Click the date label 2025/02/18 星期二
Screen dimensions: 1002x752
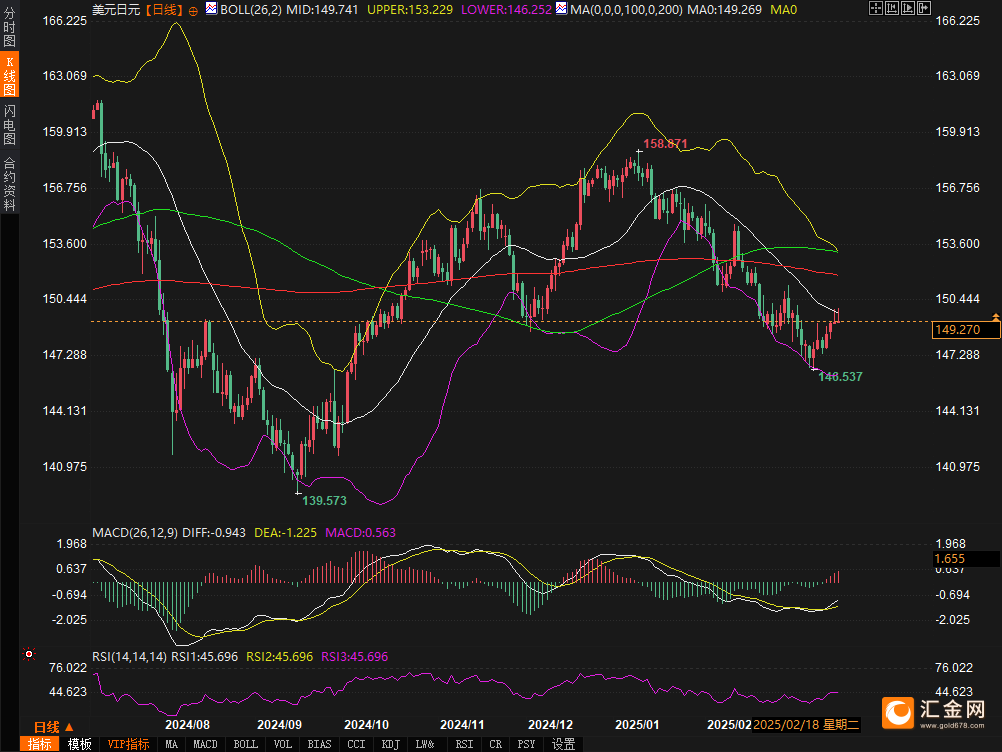(806, 725)
